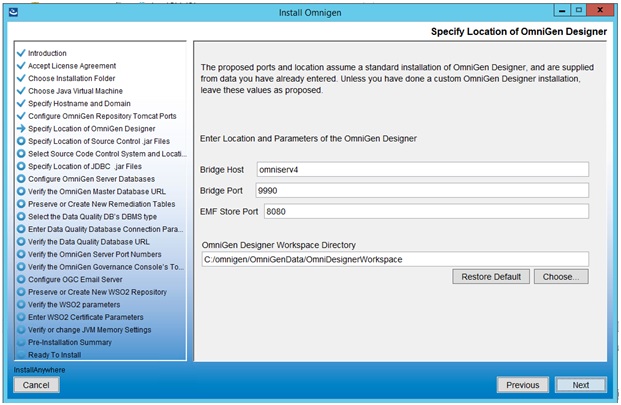621x405 pixels.
Task: Close the Install Omnigen window
Action: [600, 10]
